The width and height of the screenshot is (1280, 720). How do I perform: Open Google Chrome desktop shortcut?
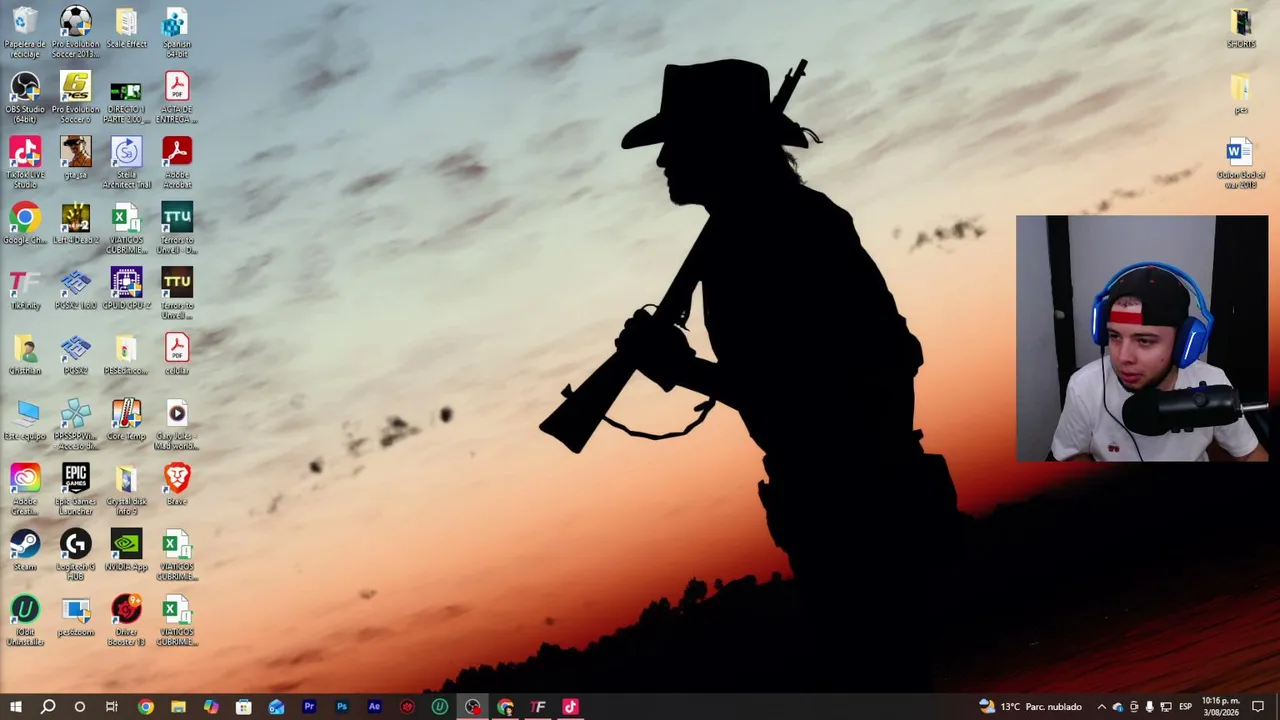coord(25,223)
